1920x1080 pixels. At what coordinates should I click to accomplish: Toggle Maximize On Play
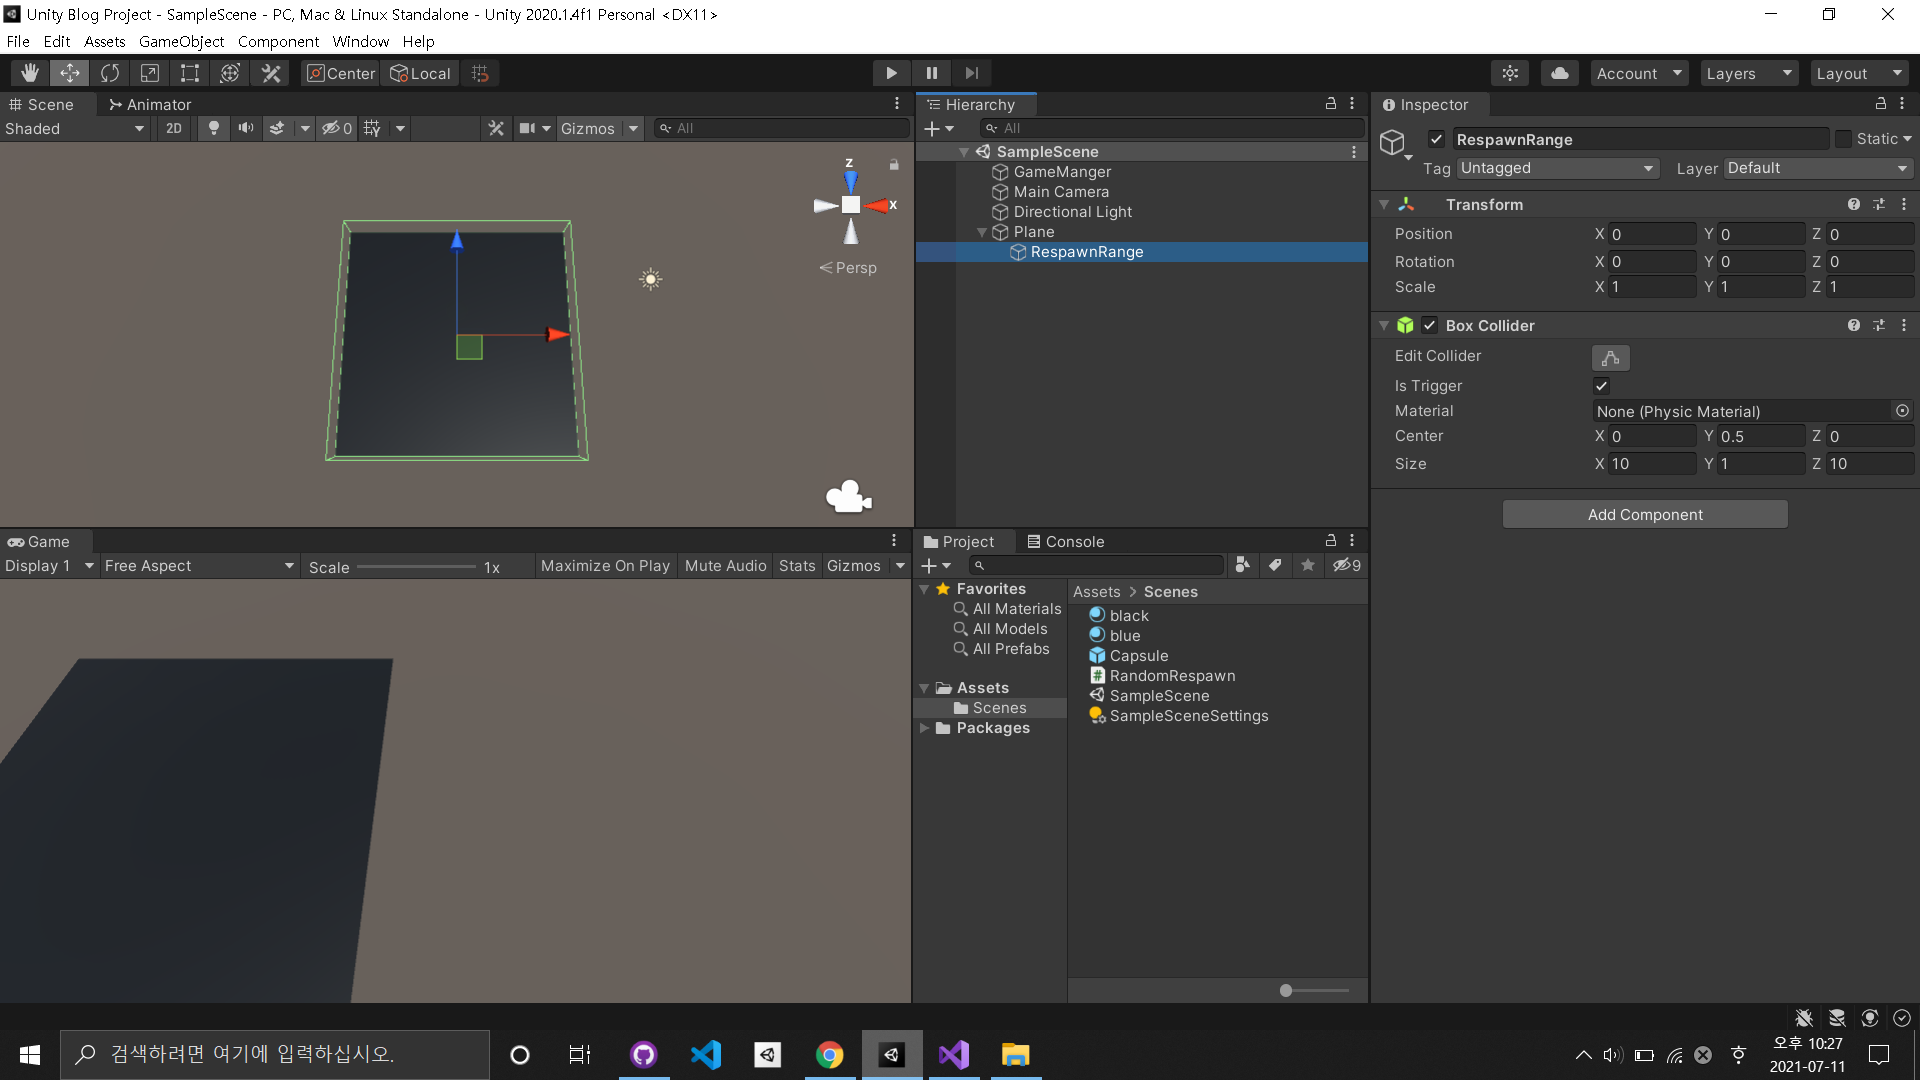605,566
